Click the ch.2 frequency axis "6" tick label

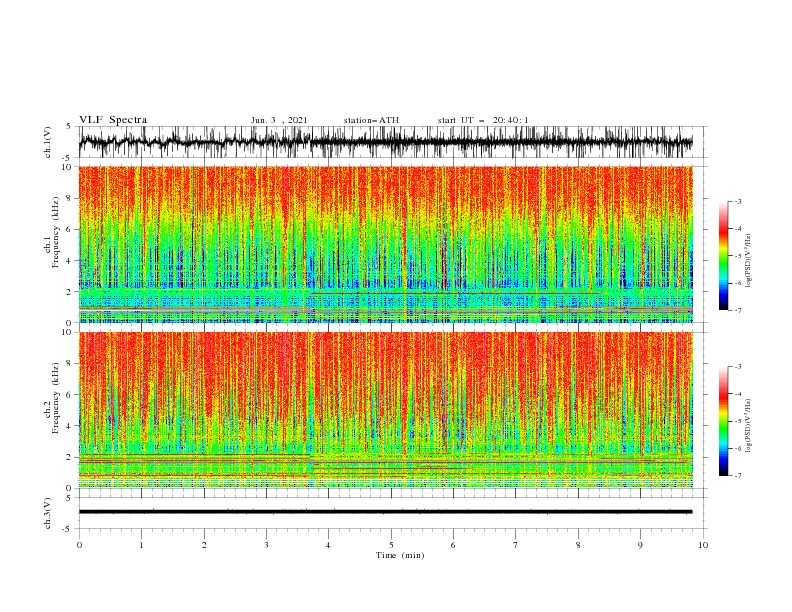[x=69, y=395]
